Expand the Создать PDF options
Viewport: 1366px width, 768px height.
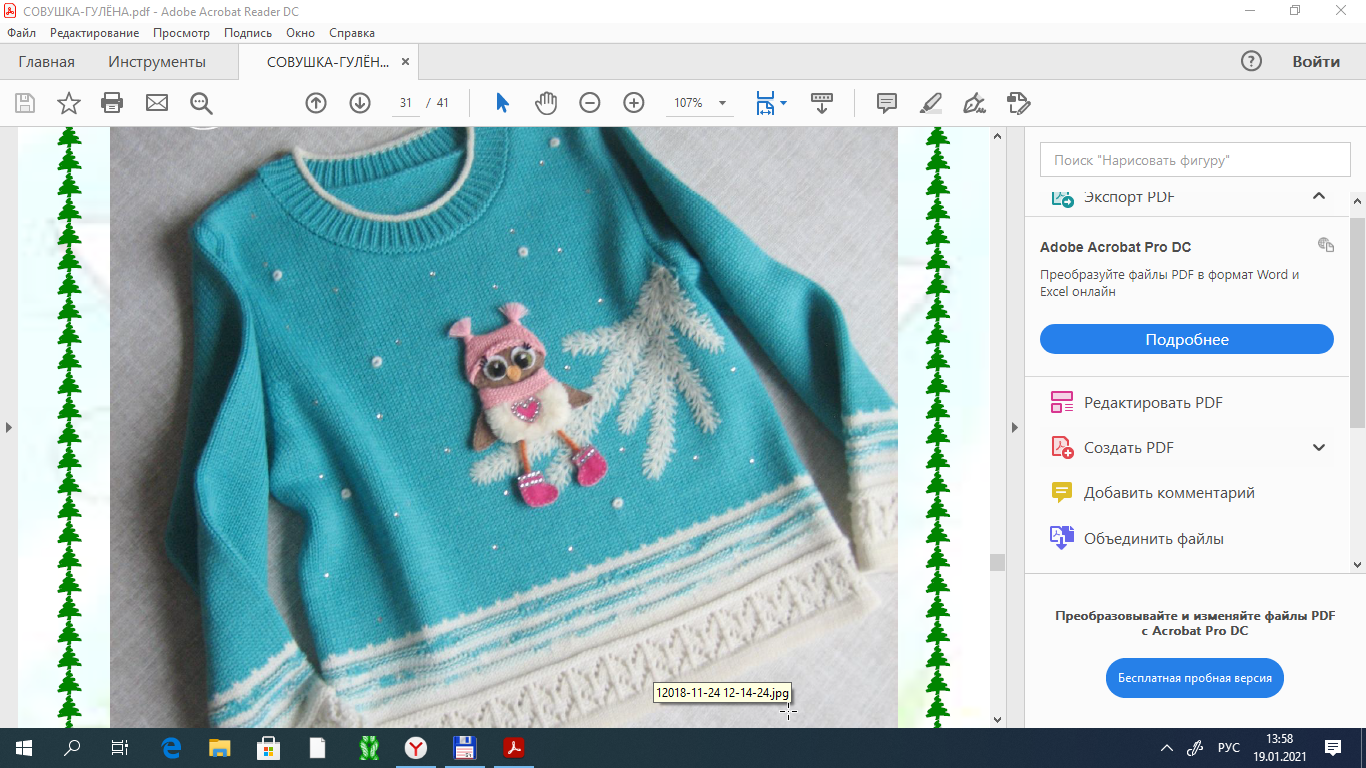(1318, 448)
